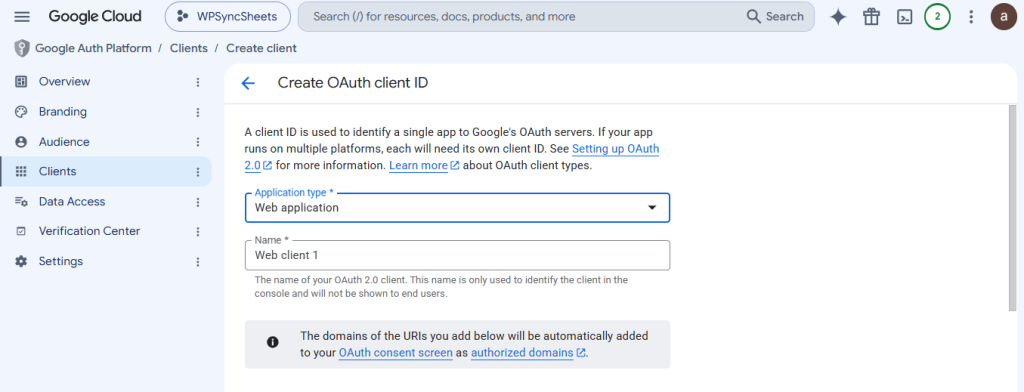Image resolution: width=1024 pixels, height=392 pixels.
Task: Click the Overview dashboard icon
Action: (21, 82)
